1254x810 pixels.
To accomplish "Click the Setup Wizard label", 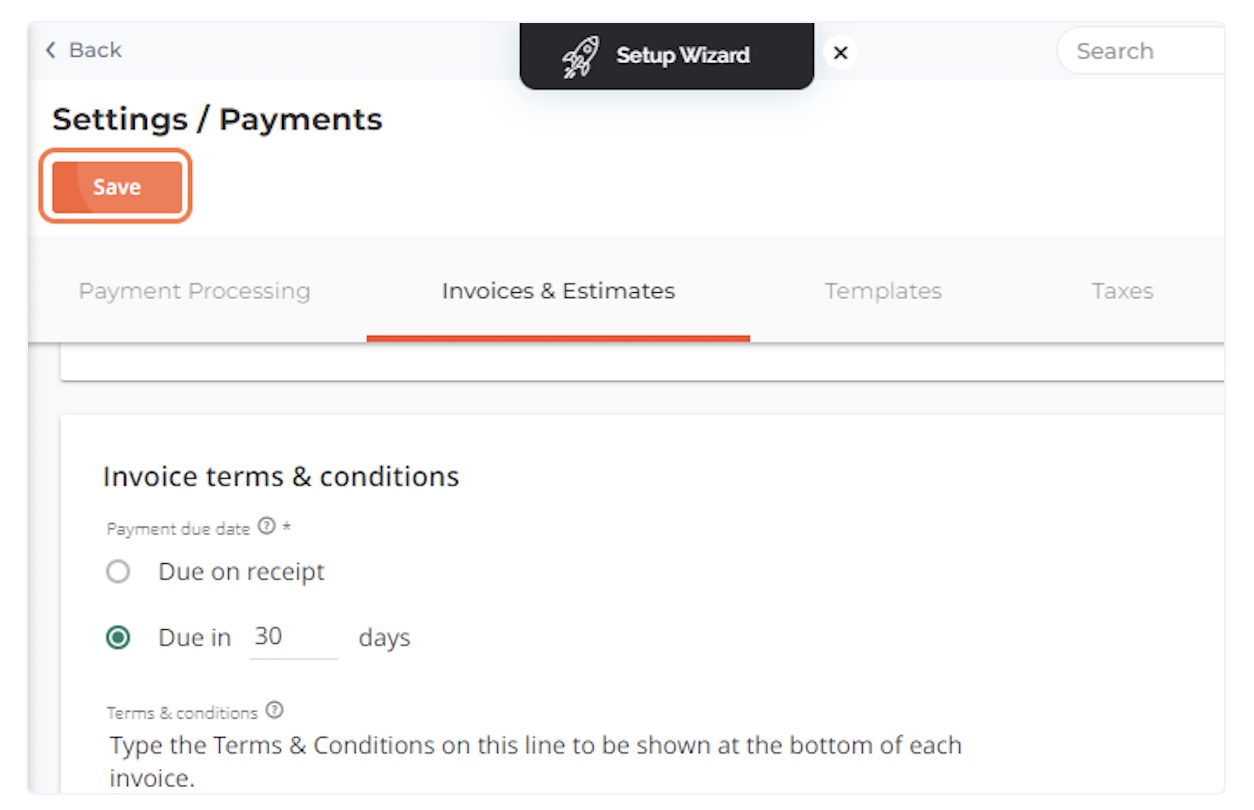I will 686,55.
